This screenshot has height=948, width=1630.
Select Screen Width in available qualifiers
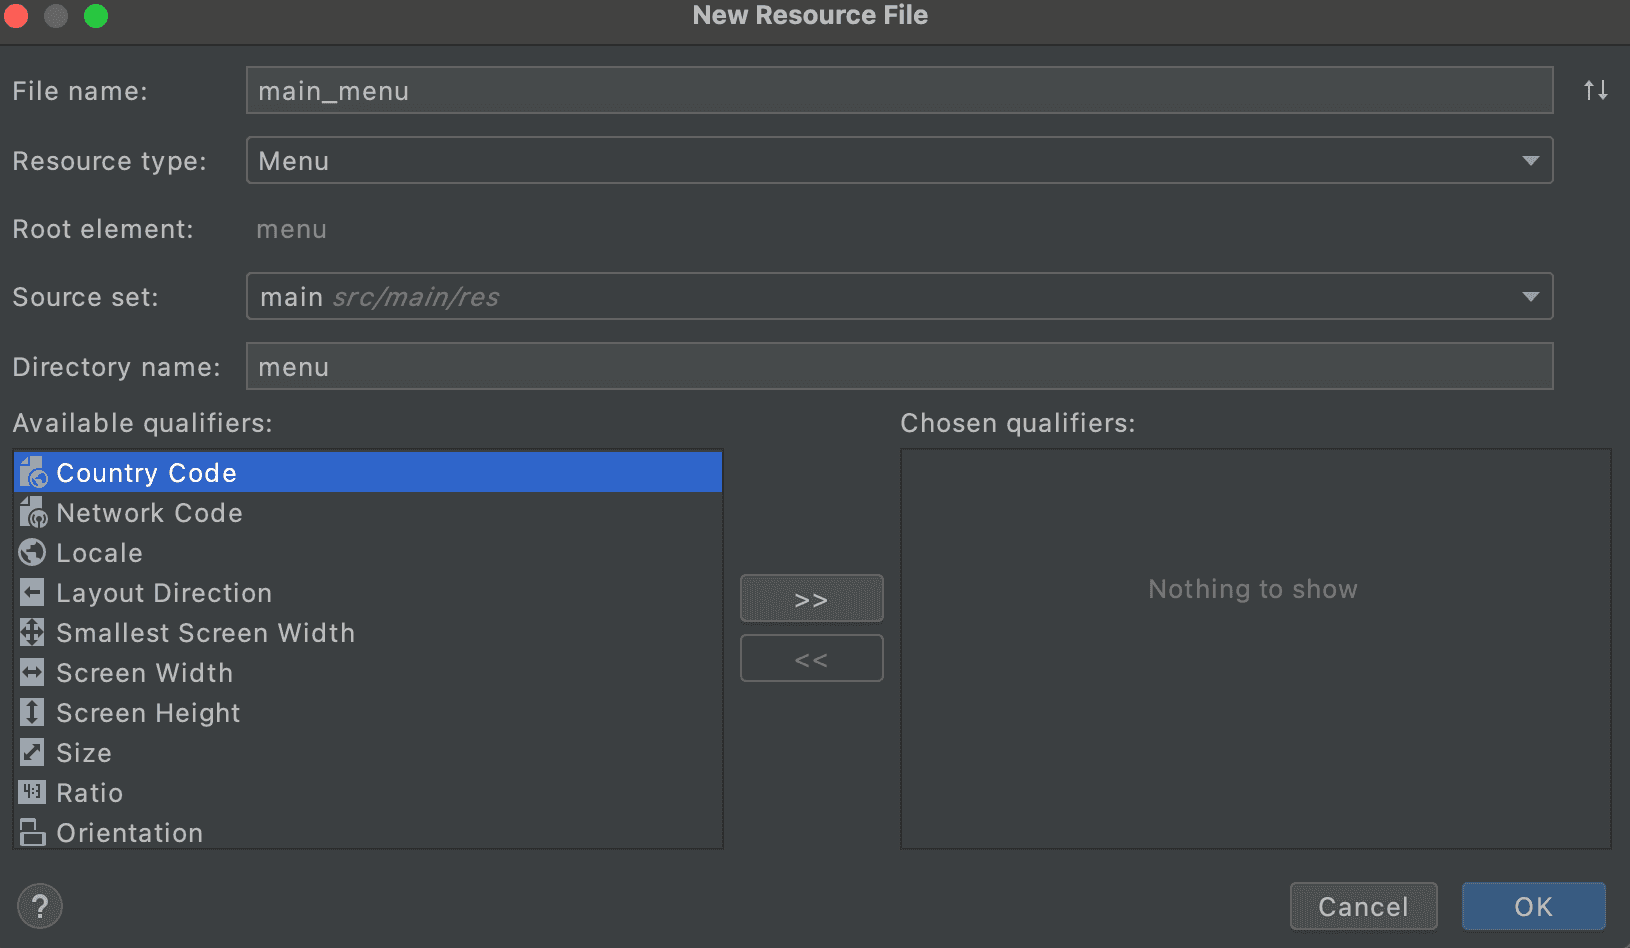(145, 673)
